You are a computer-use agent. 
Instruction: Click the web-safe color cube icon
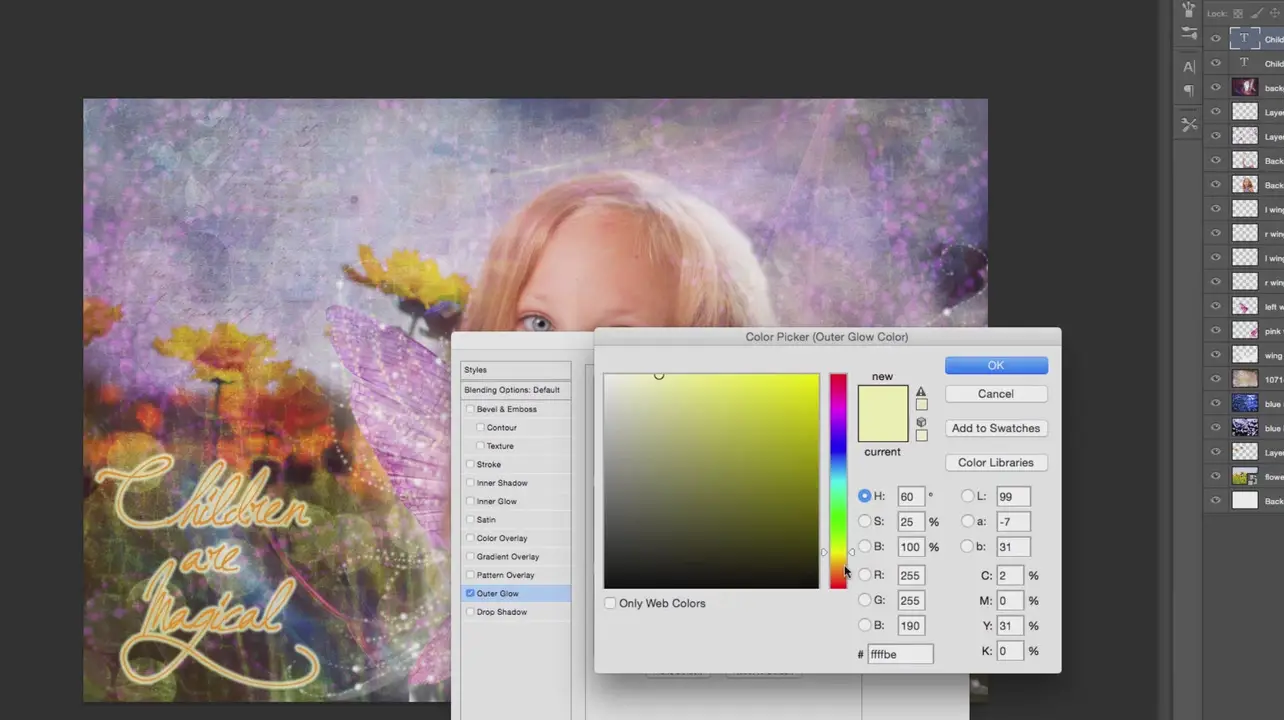coord(921,422)
